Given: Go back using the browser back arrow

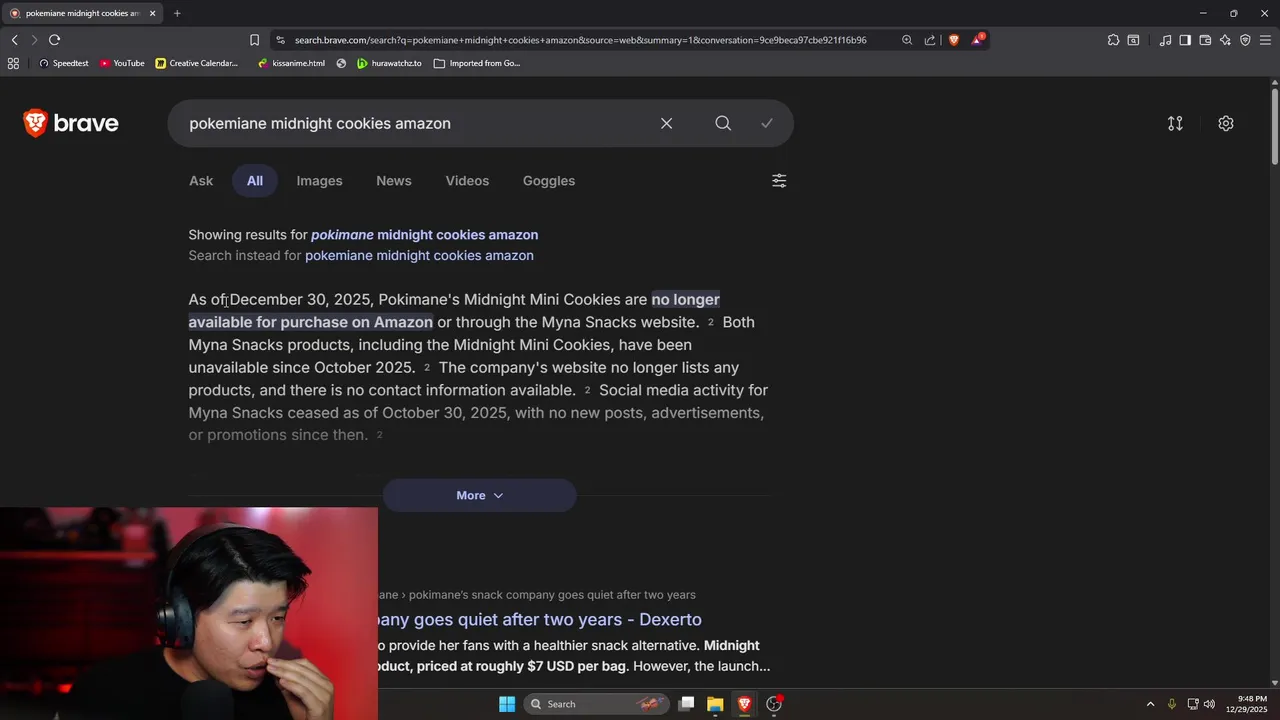Looking at the screenshot, I should [x=14, y=40].
